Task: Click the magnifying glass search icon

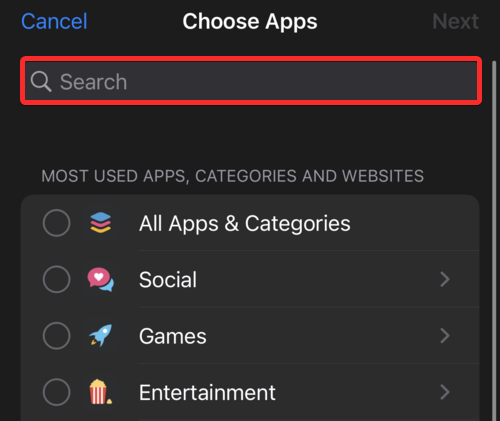Action: (41, 81)
